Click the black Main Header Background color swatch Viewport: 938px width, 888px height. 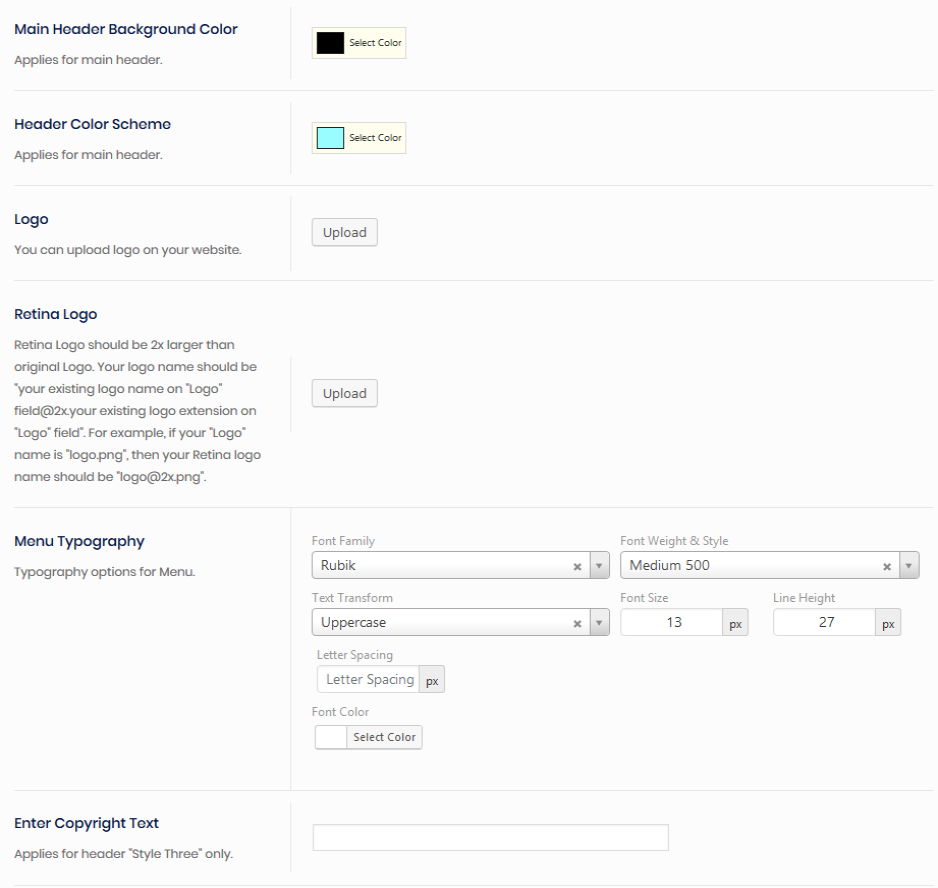(330, 43)
